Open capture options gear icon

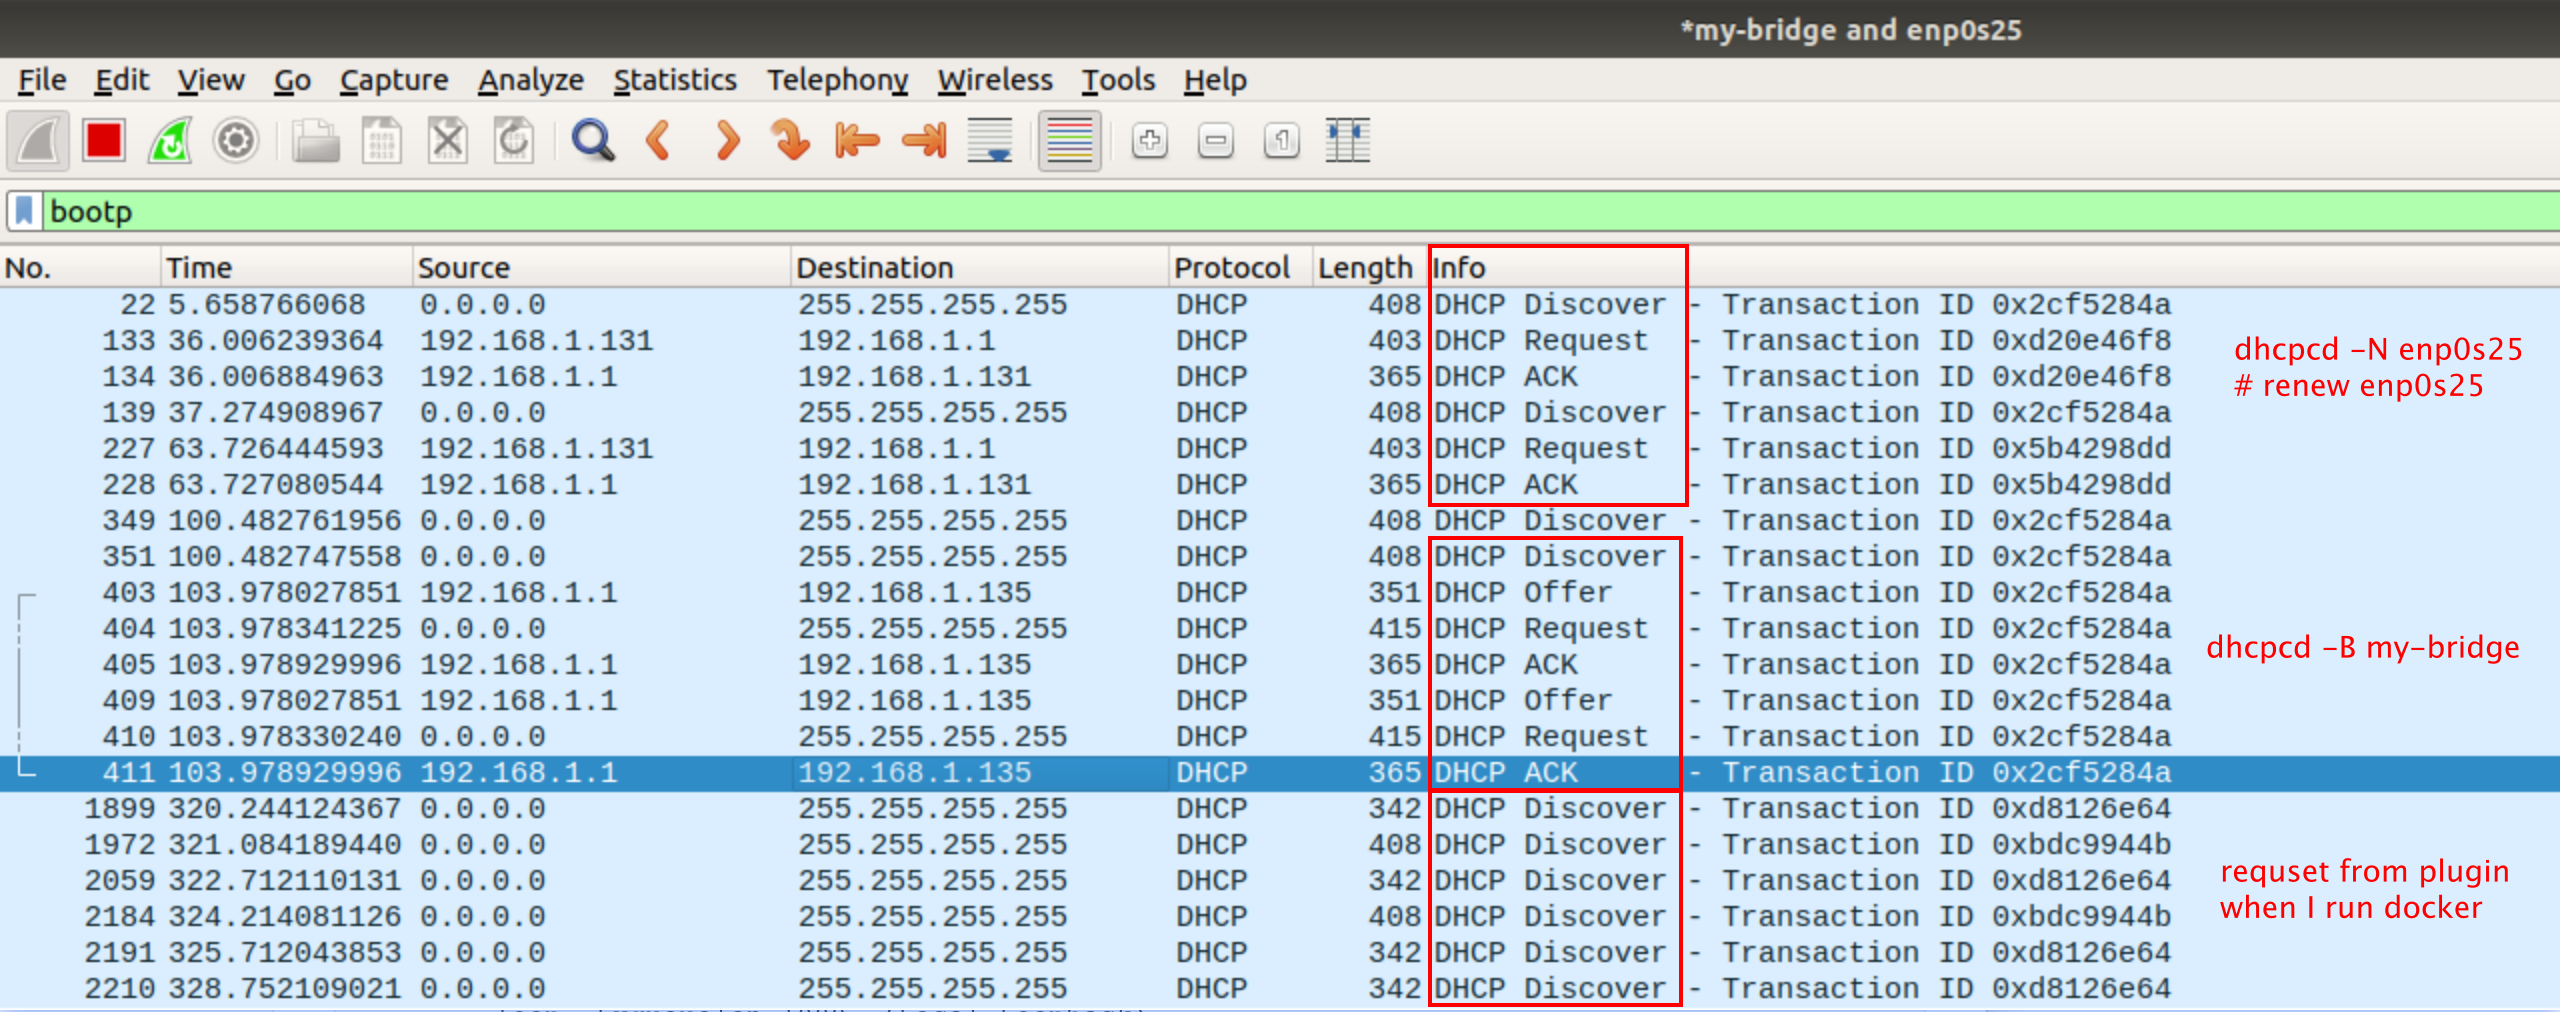(236, 141)
